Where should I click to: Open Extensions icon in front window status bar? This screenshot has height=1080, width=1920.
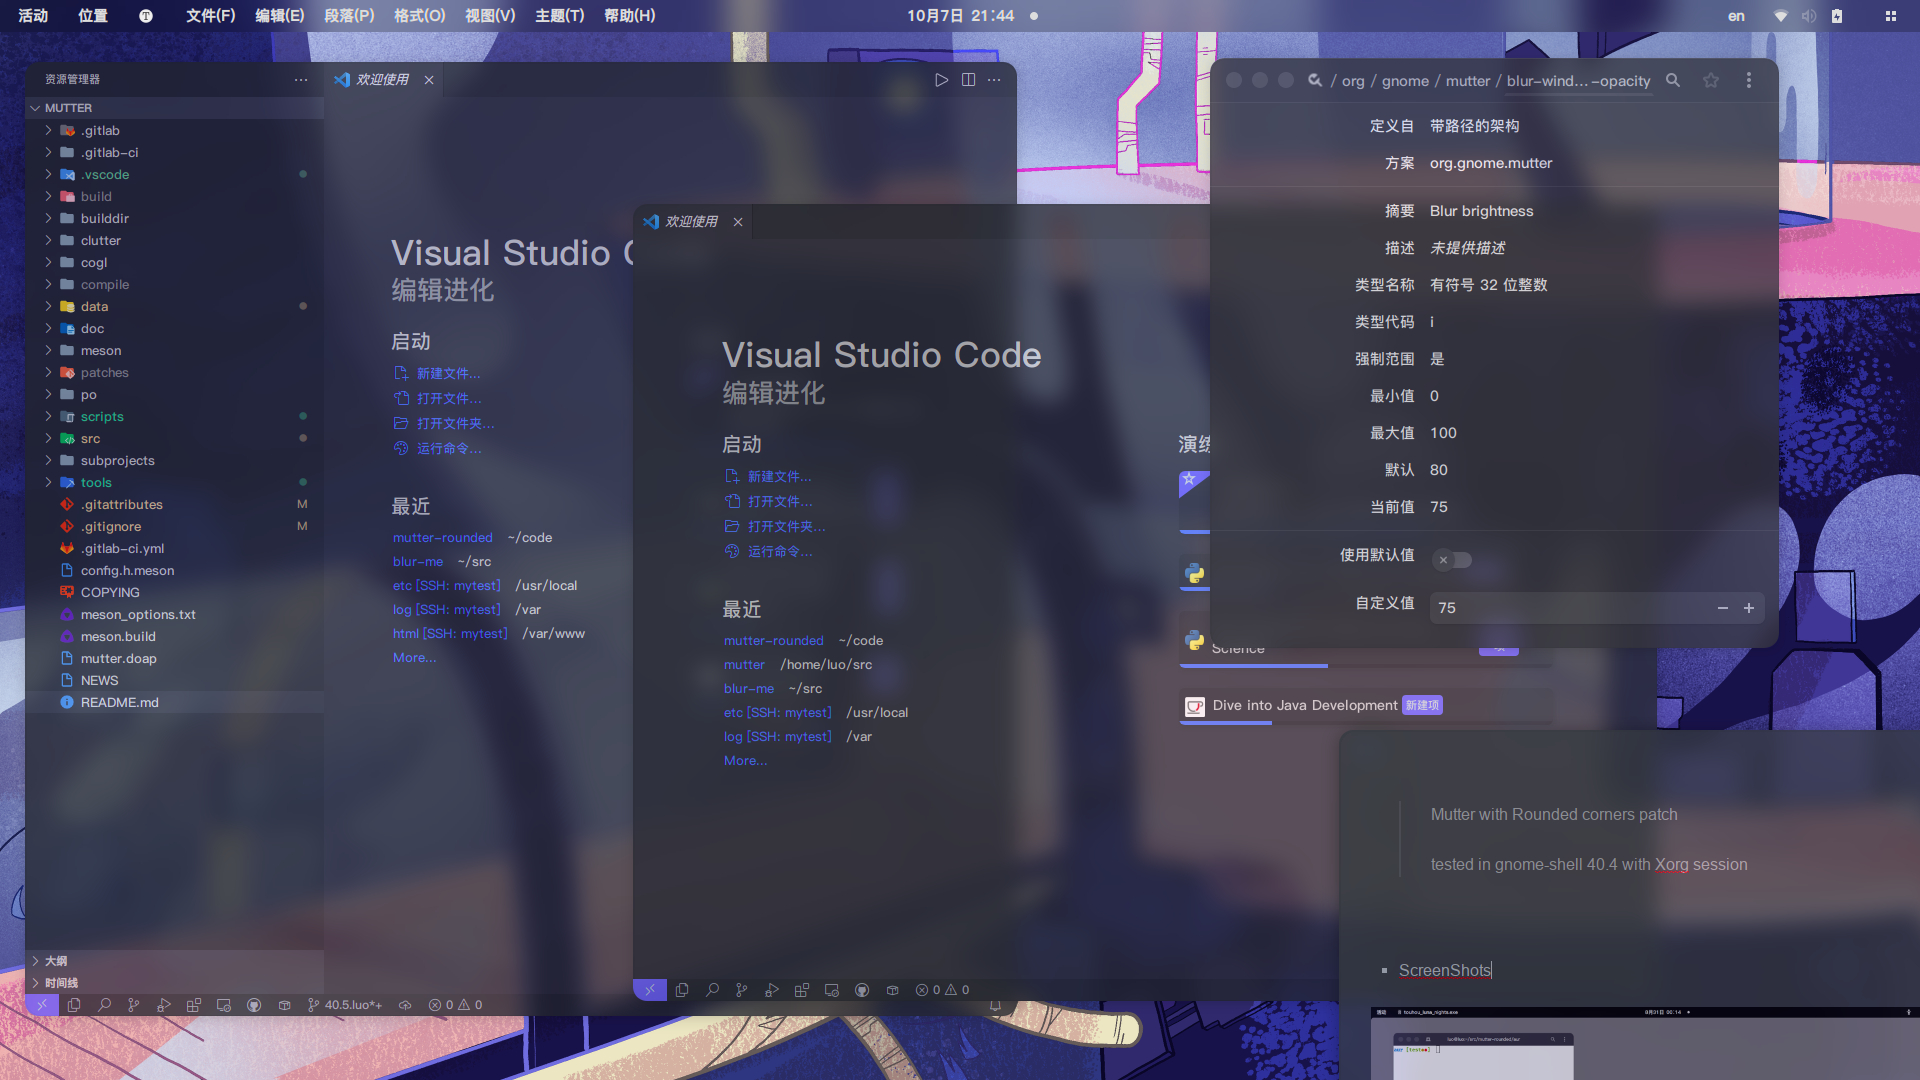[802, 990]
